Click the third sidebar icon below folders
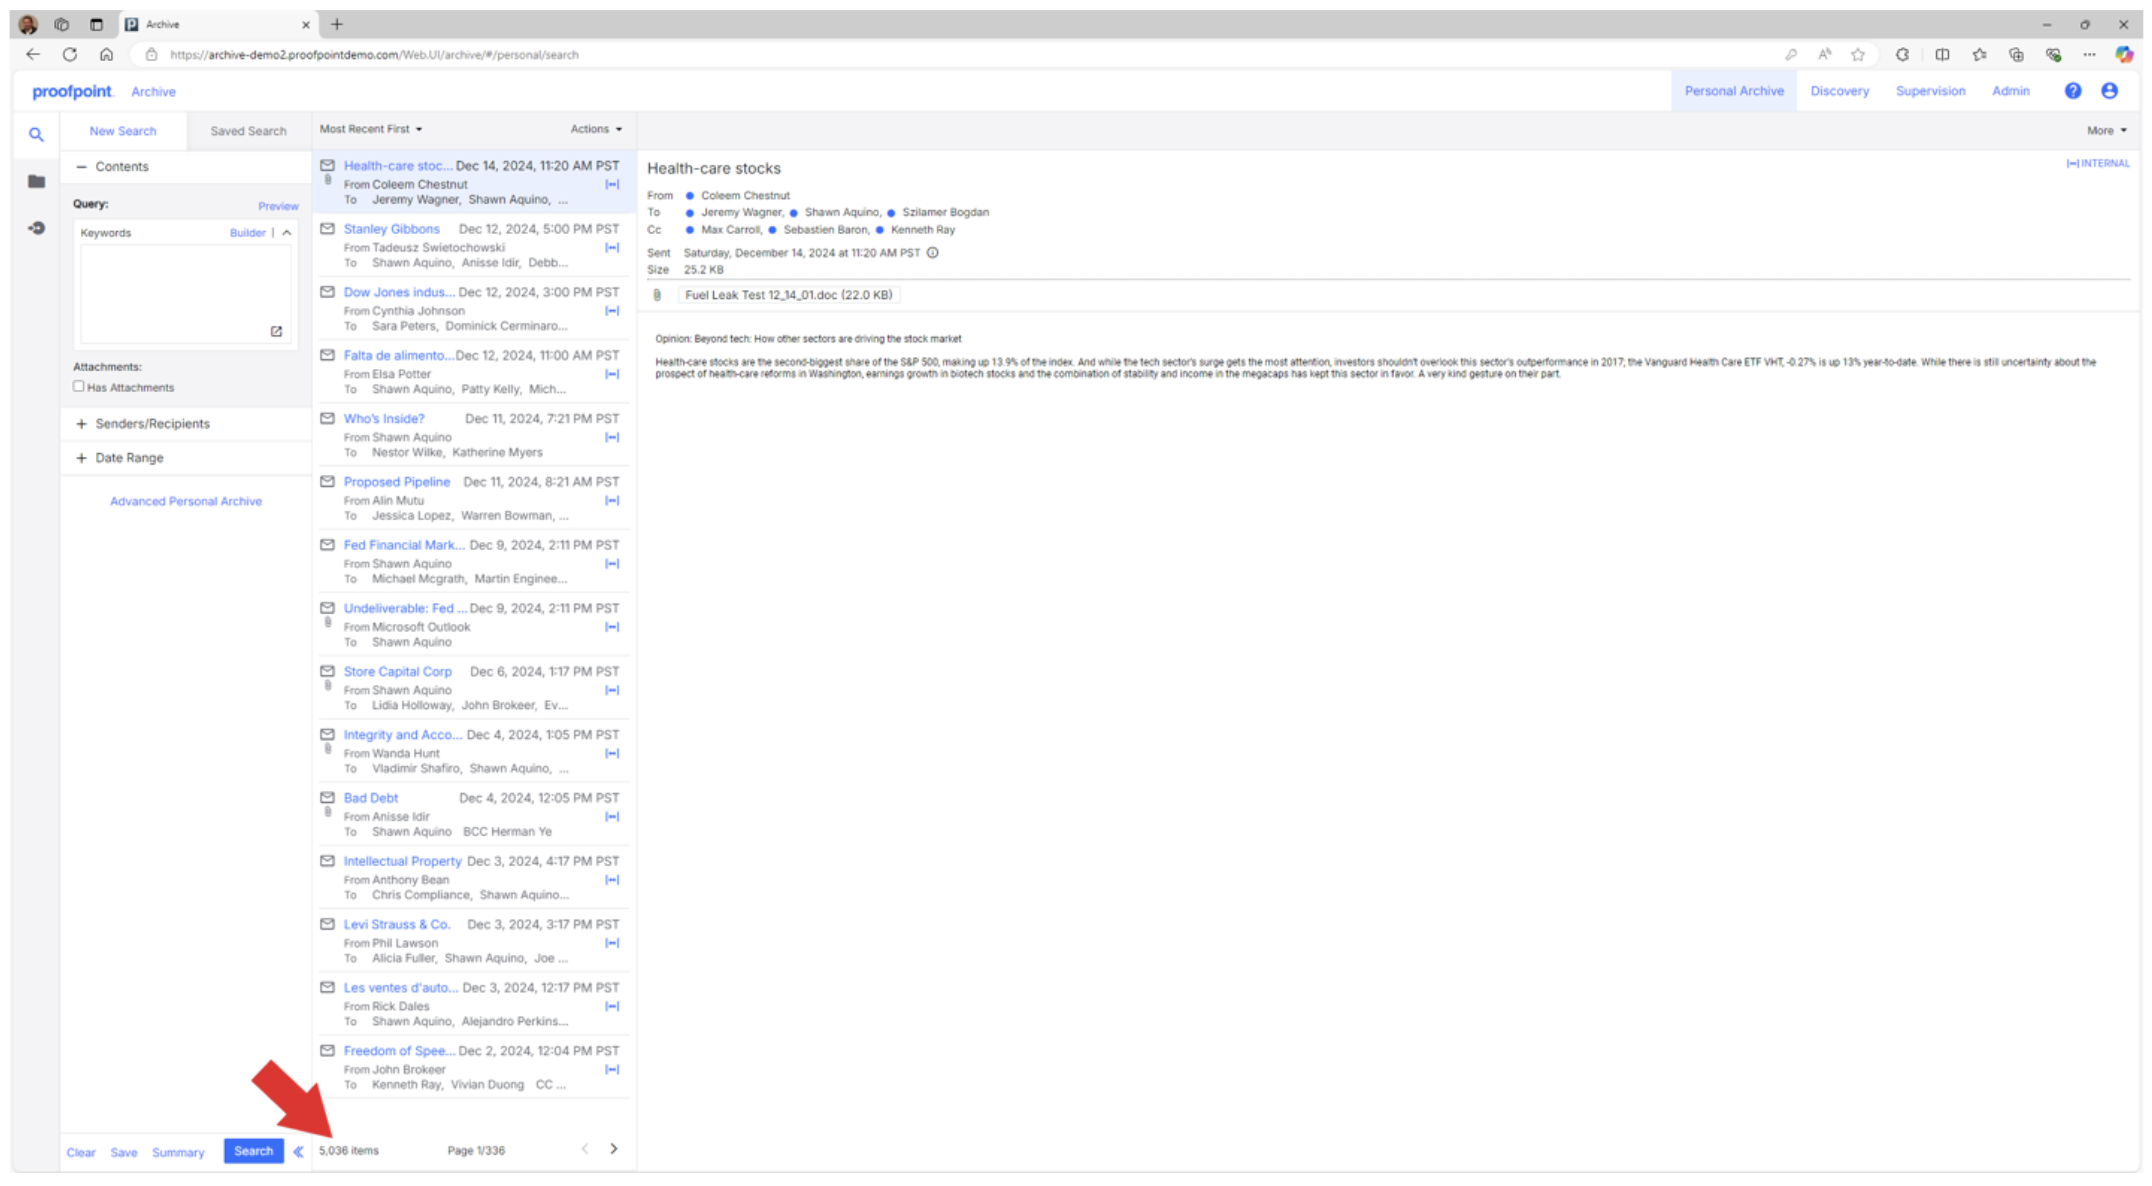Screen dimensions: 2152x1186 coord(37,228)
